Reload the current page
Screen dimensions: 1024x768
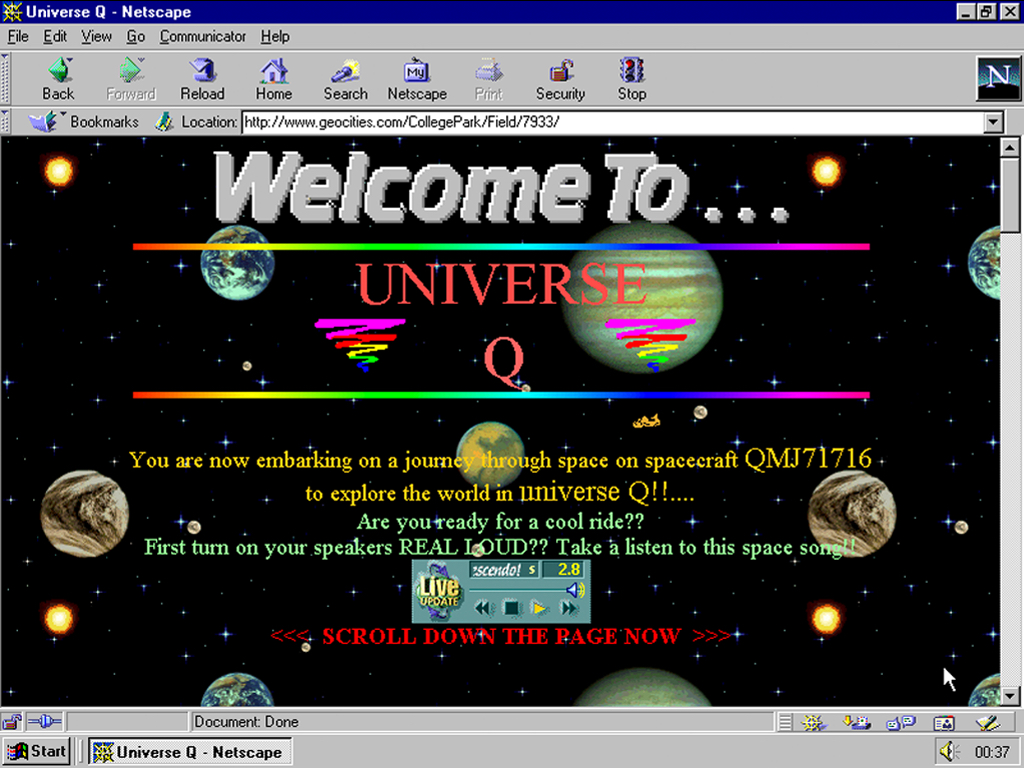202,79
